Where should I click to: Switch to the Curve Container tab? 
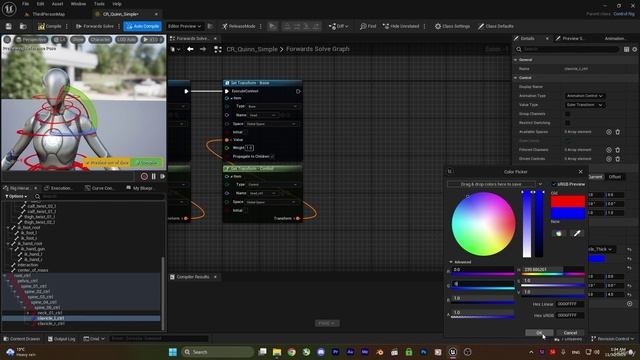point(99,188)
